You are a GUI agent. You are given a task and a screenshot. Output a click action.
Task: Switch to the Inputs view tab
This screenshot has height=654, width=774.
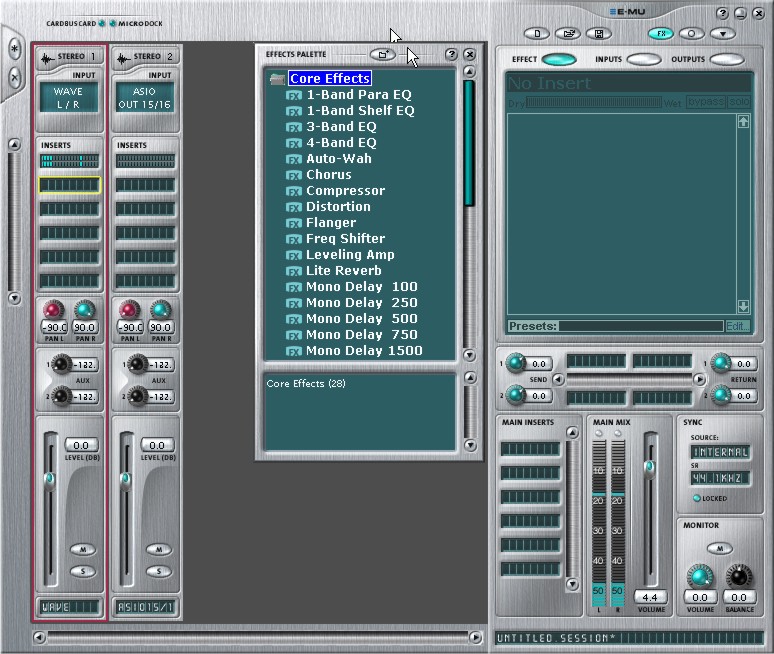click(x=643, y=60)
